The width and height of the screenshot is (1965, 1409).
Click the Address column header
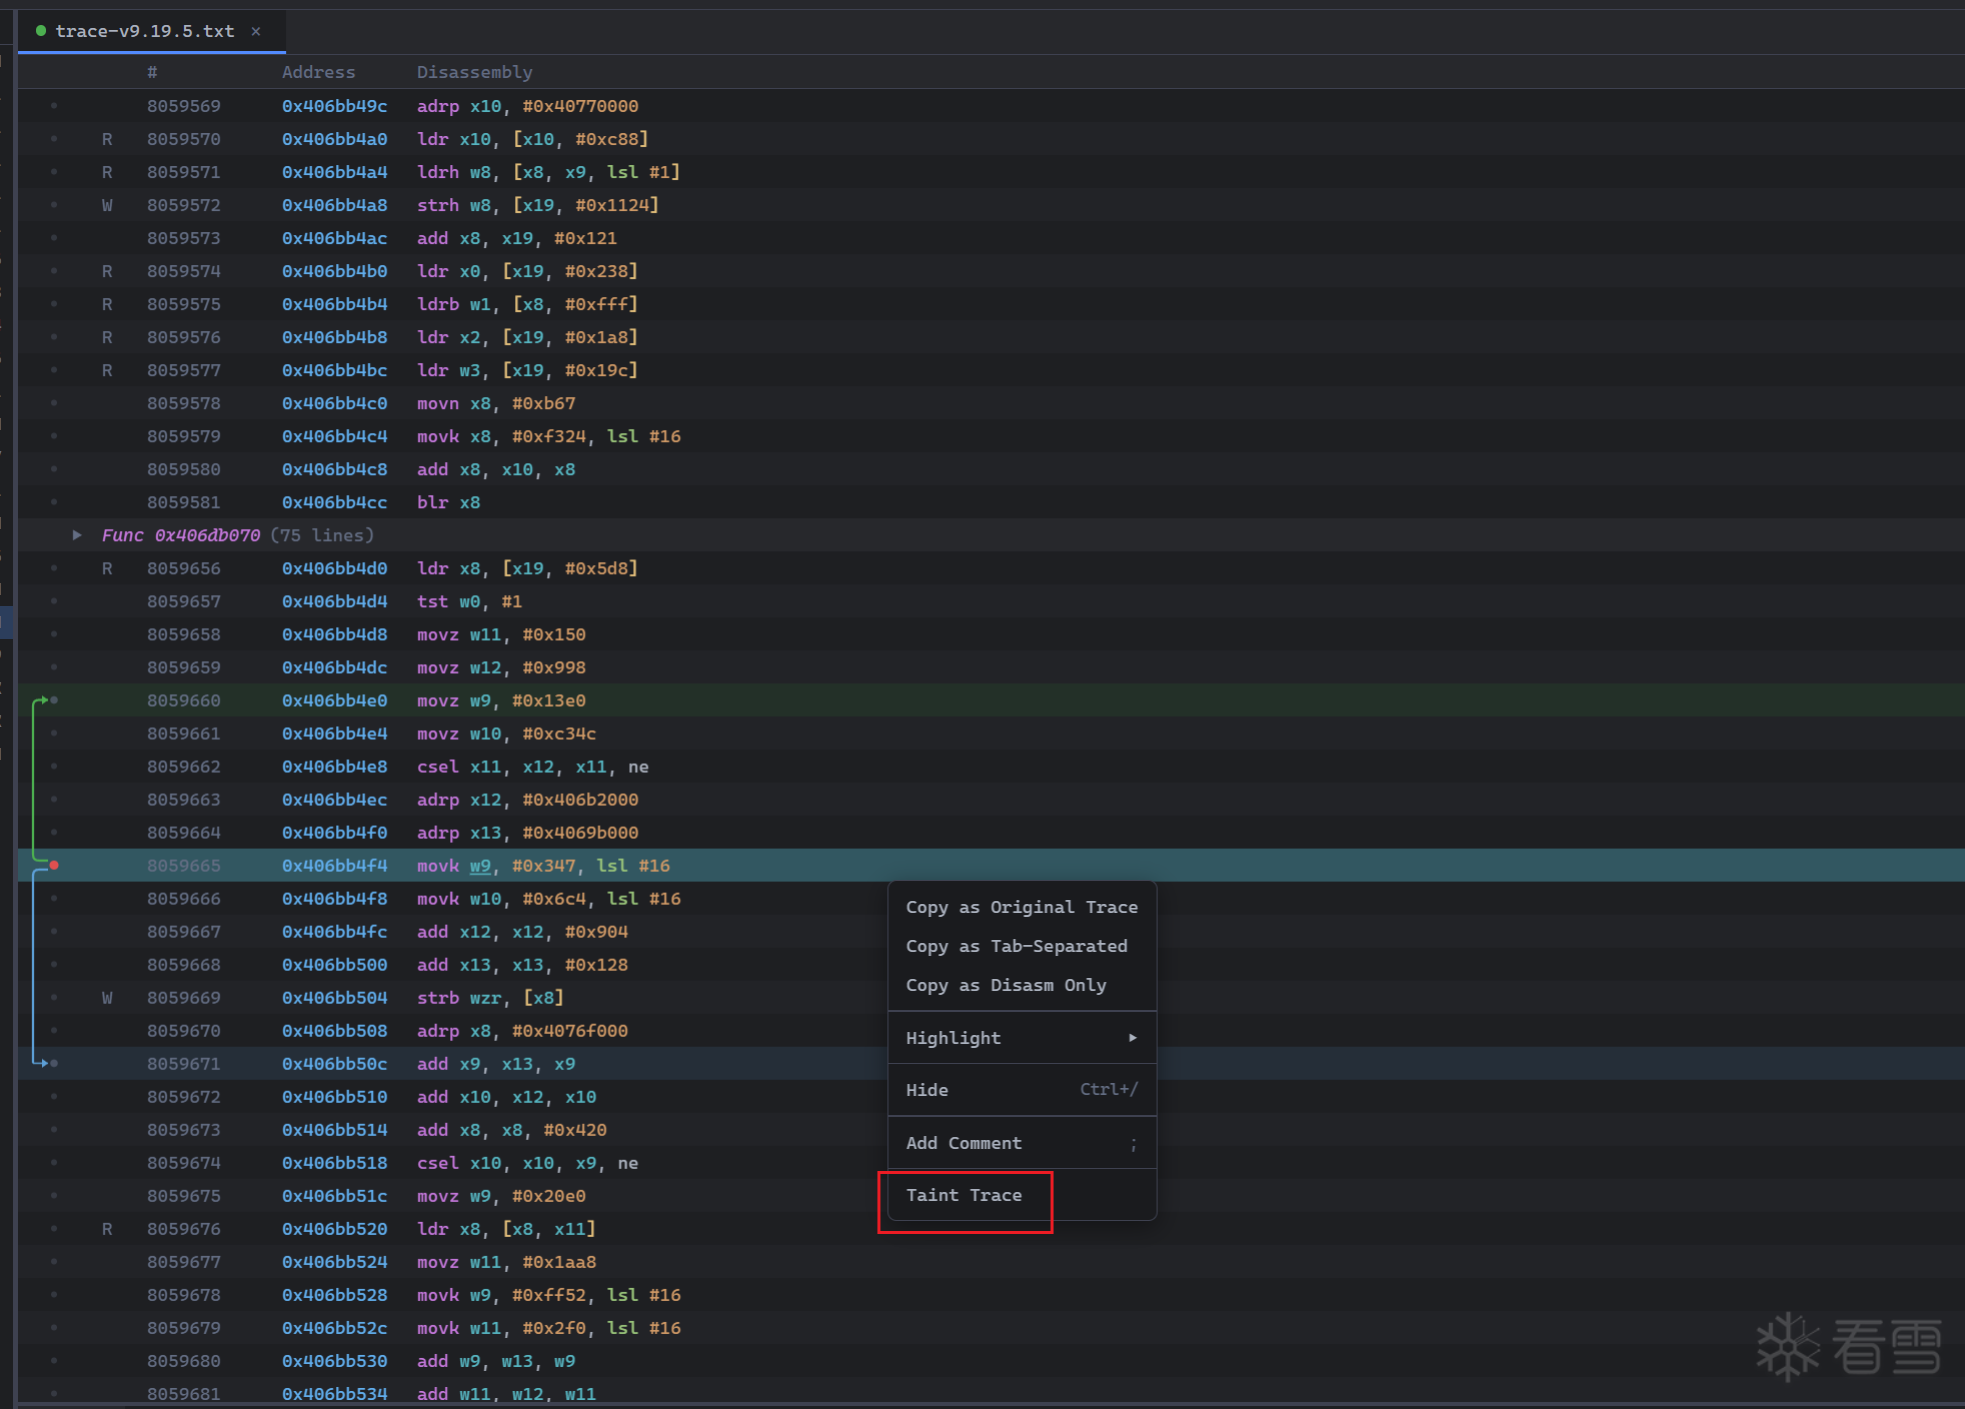[318, 72]
